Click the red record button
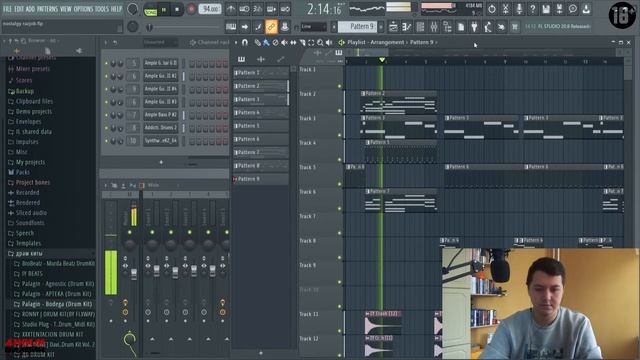The height and width of the screenshot is (360, 640). [x=191, y=9]
